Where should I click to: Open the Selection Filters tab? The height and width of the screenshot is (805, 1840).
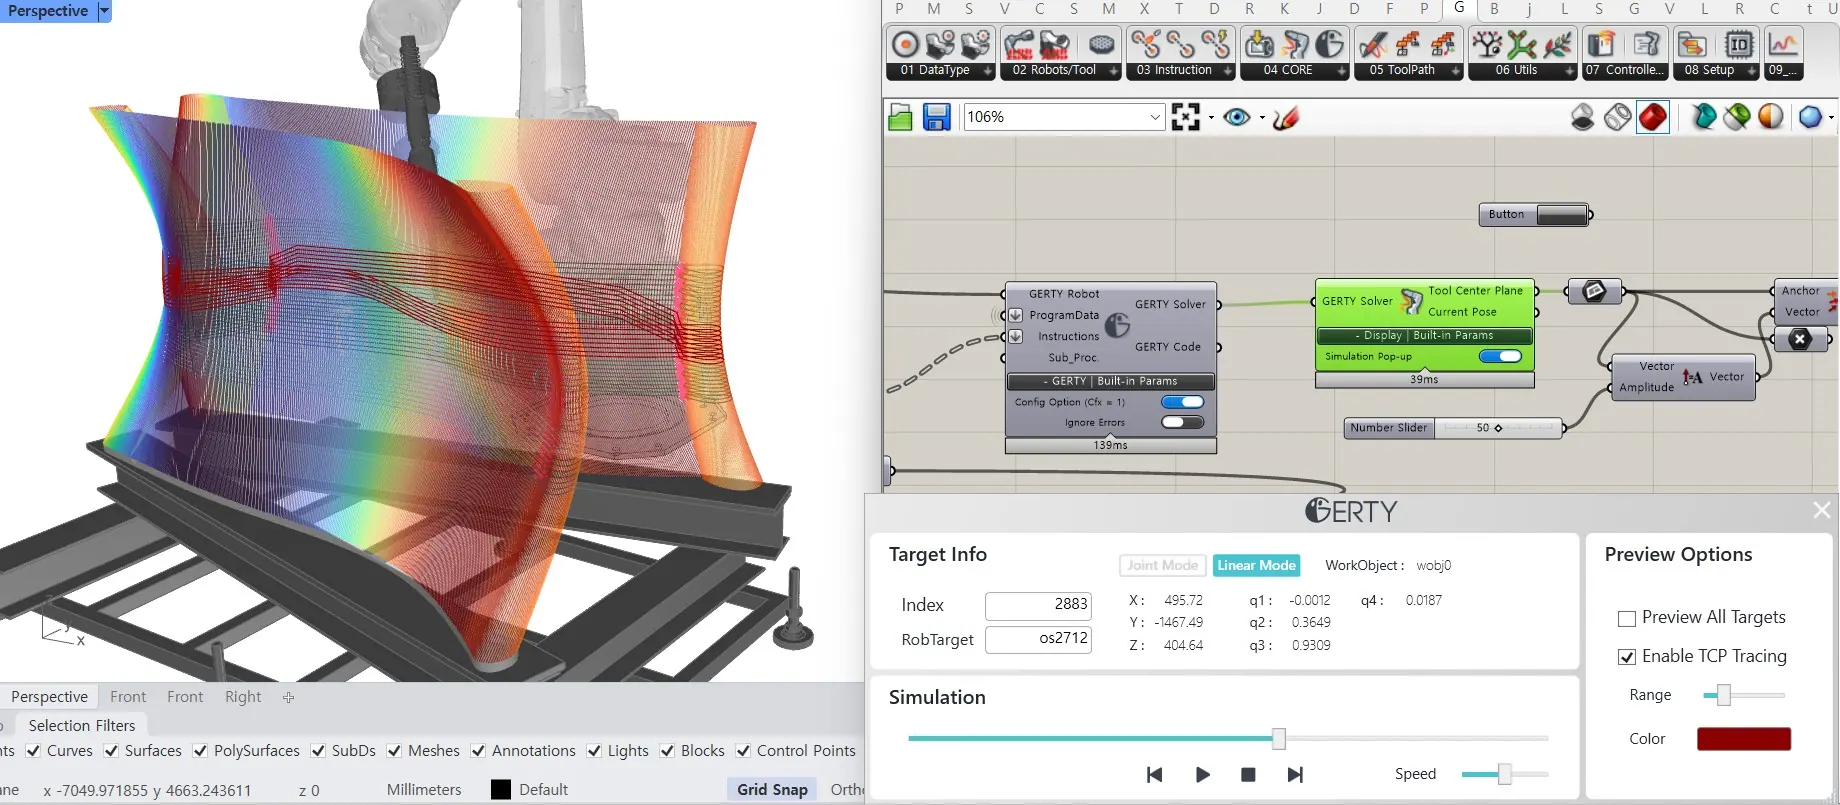(x=82, y=726)
